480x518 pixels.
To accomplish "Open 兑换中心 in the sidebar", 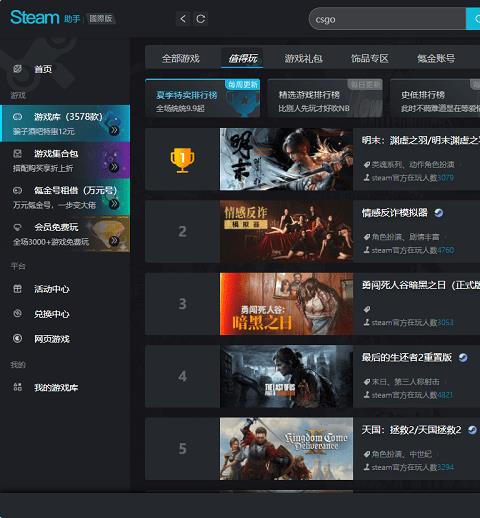I will point(52,314).
